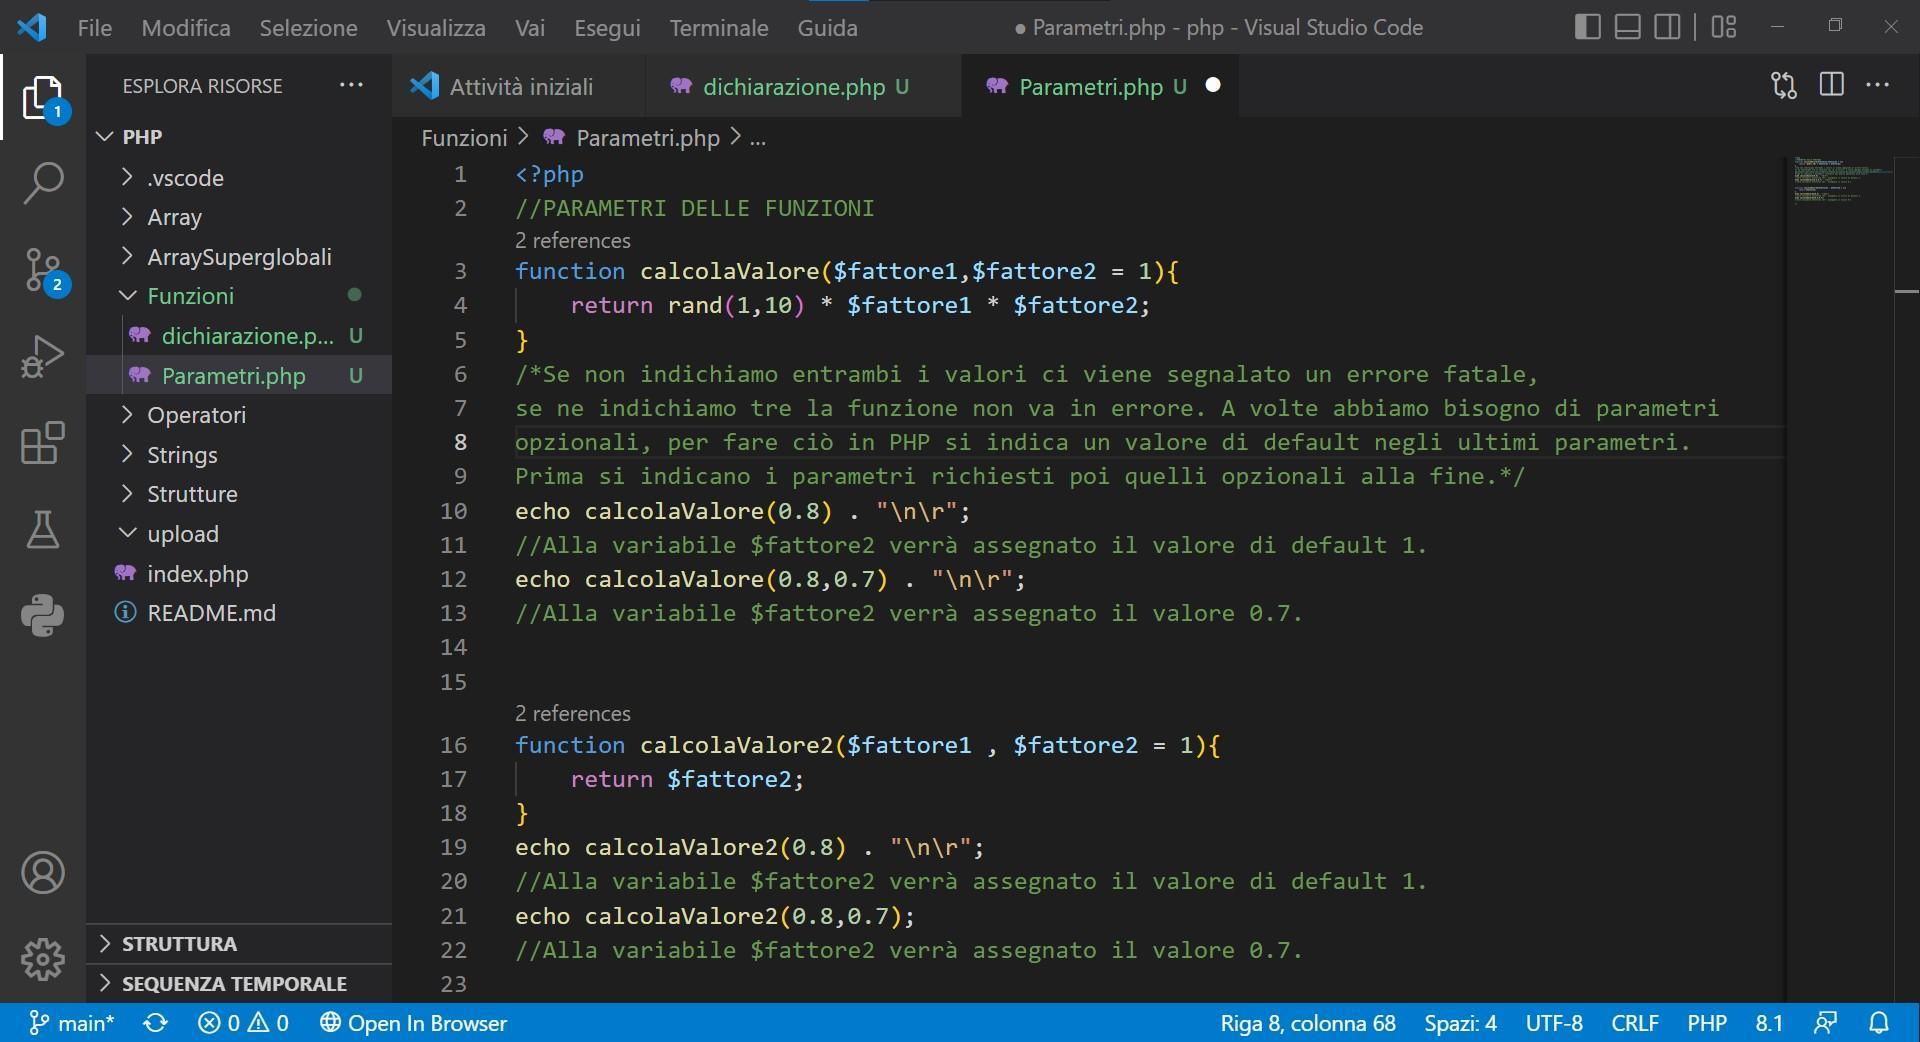Open the Manage gear icon

[42, 959]
